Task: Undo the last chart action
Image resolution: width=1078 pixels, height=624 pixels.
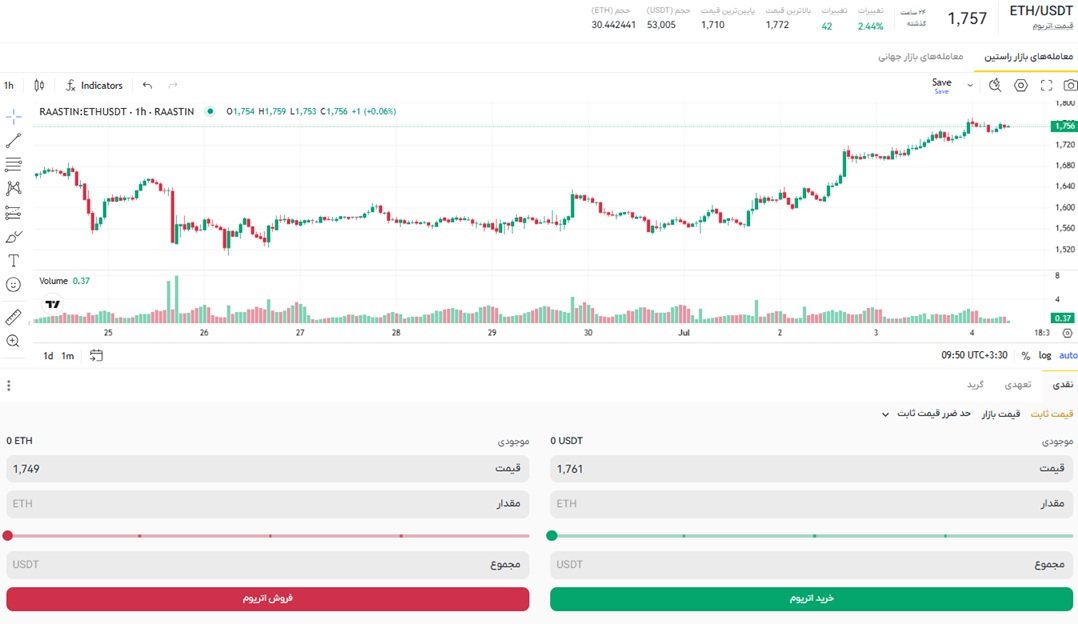Action: (x=147, y=85)
